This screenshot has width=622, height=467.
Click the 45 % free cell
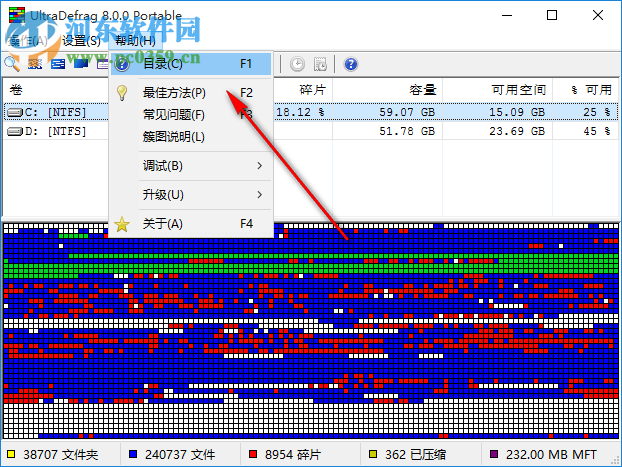597,131
